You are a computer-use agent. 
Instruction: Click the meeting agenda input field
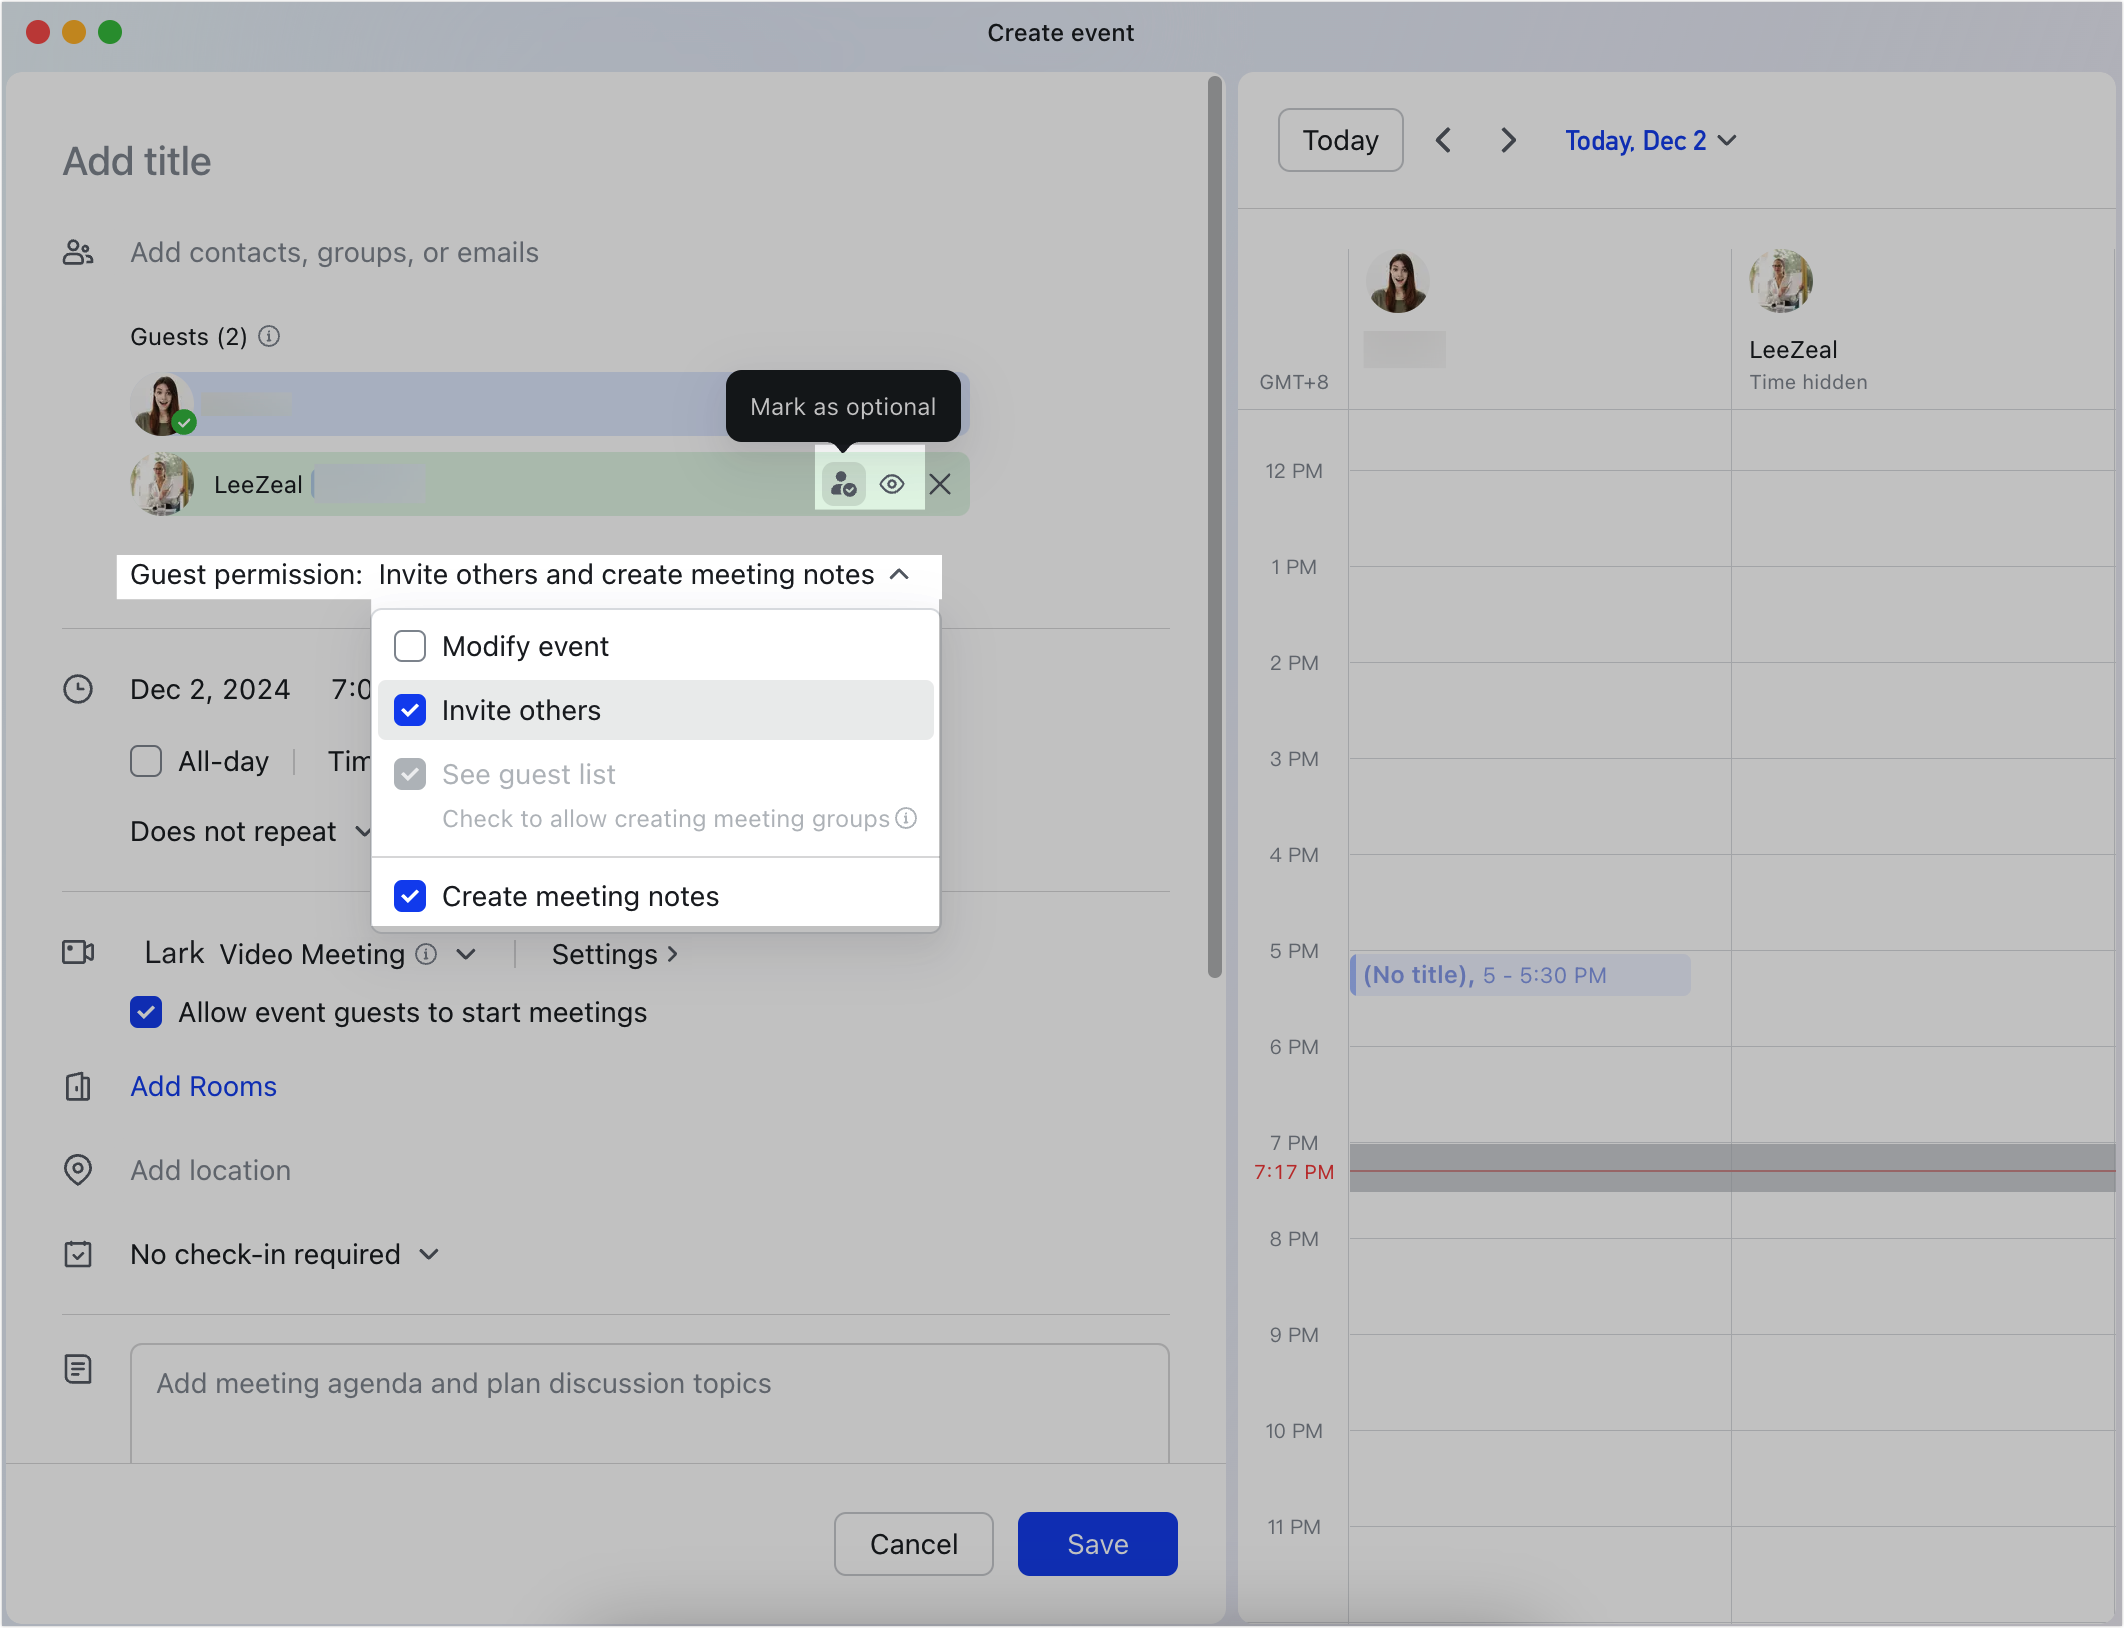[648, 1400]
